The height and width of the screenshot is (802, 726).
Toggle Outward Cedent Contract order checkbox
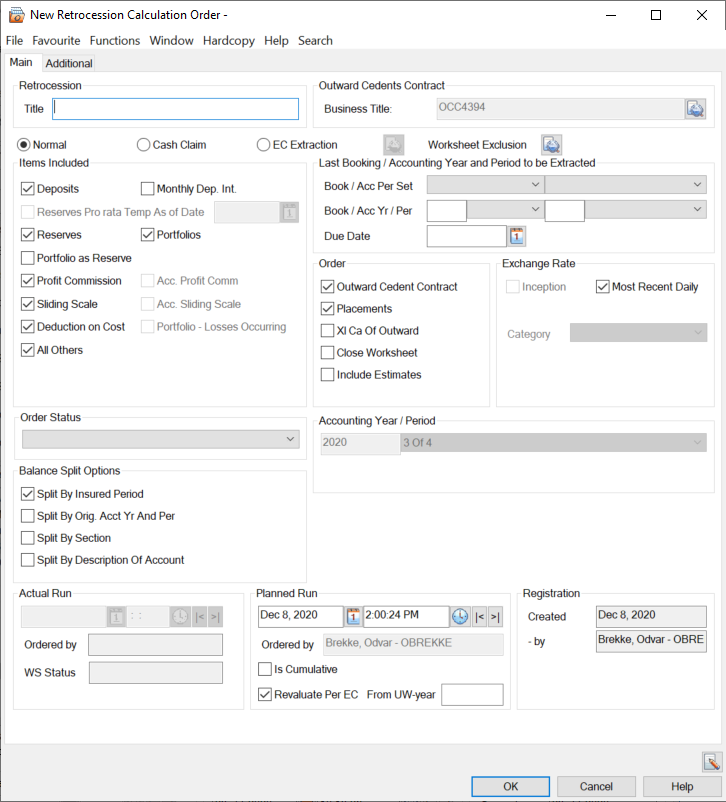327,287
